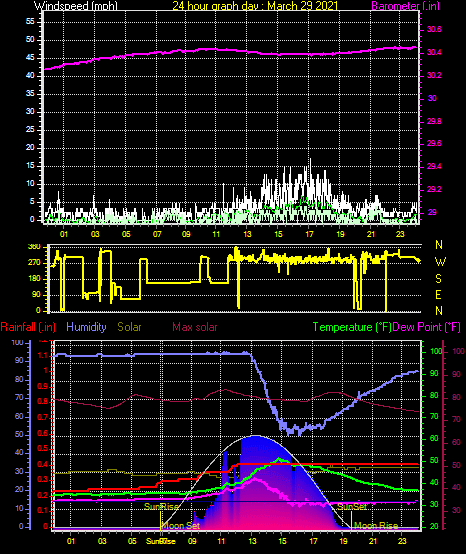The height and width of the screenshot is (554, 466).
Task: Click the 29.2 barometer scale value
Action: click(x=434, y=189)
